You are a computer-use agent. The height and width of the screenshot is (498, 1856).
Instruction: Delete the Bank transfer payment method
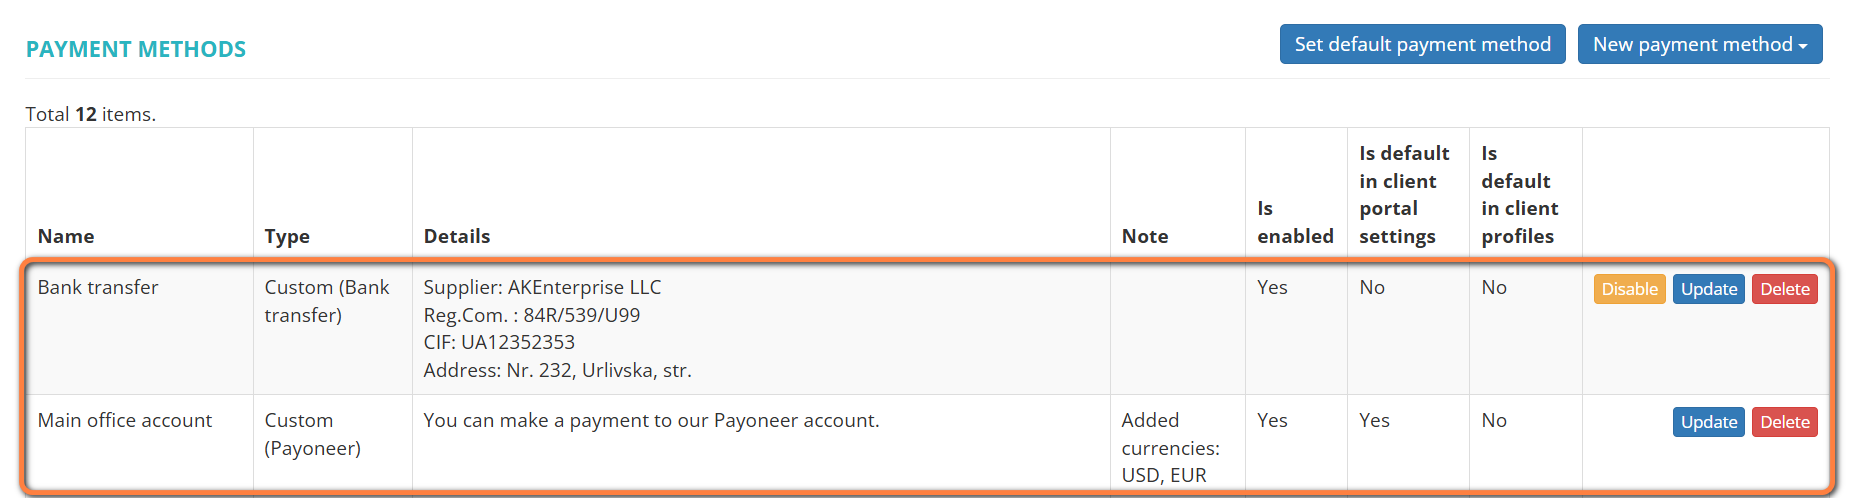[1784, 289]
